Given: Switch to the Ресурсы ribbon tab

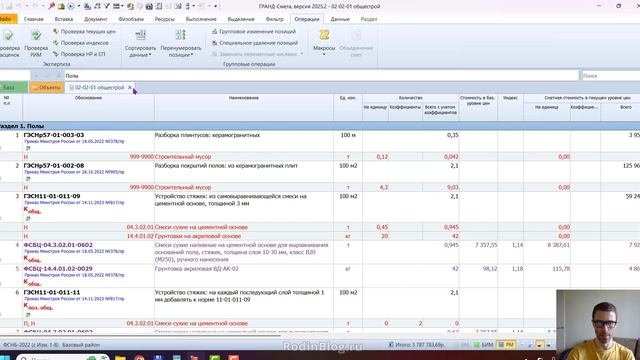Looking at the screenshot, I should [x=164, y=19].
